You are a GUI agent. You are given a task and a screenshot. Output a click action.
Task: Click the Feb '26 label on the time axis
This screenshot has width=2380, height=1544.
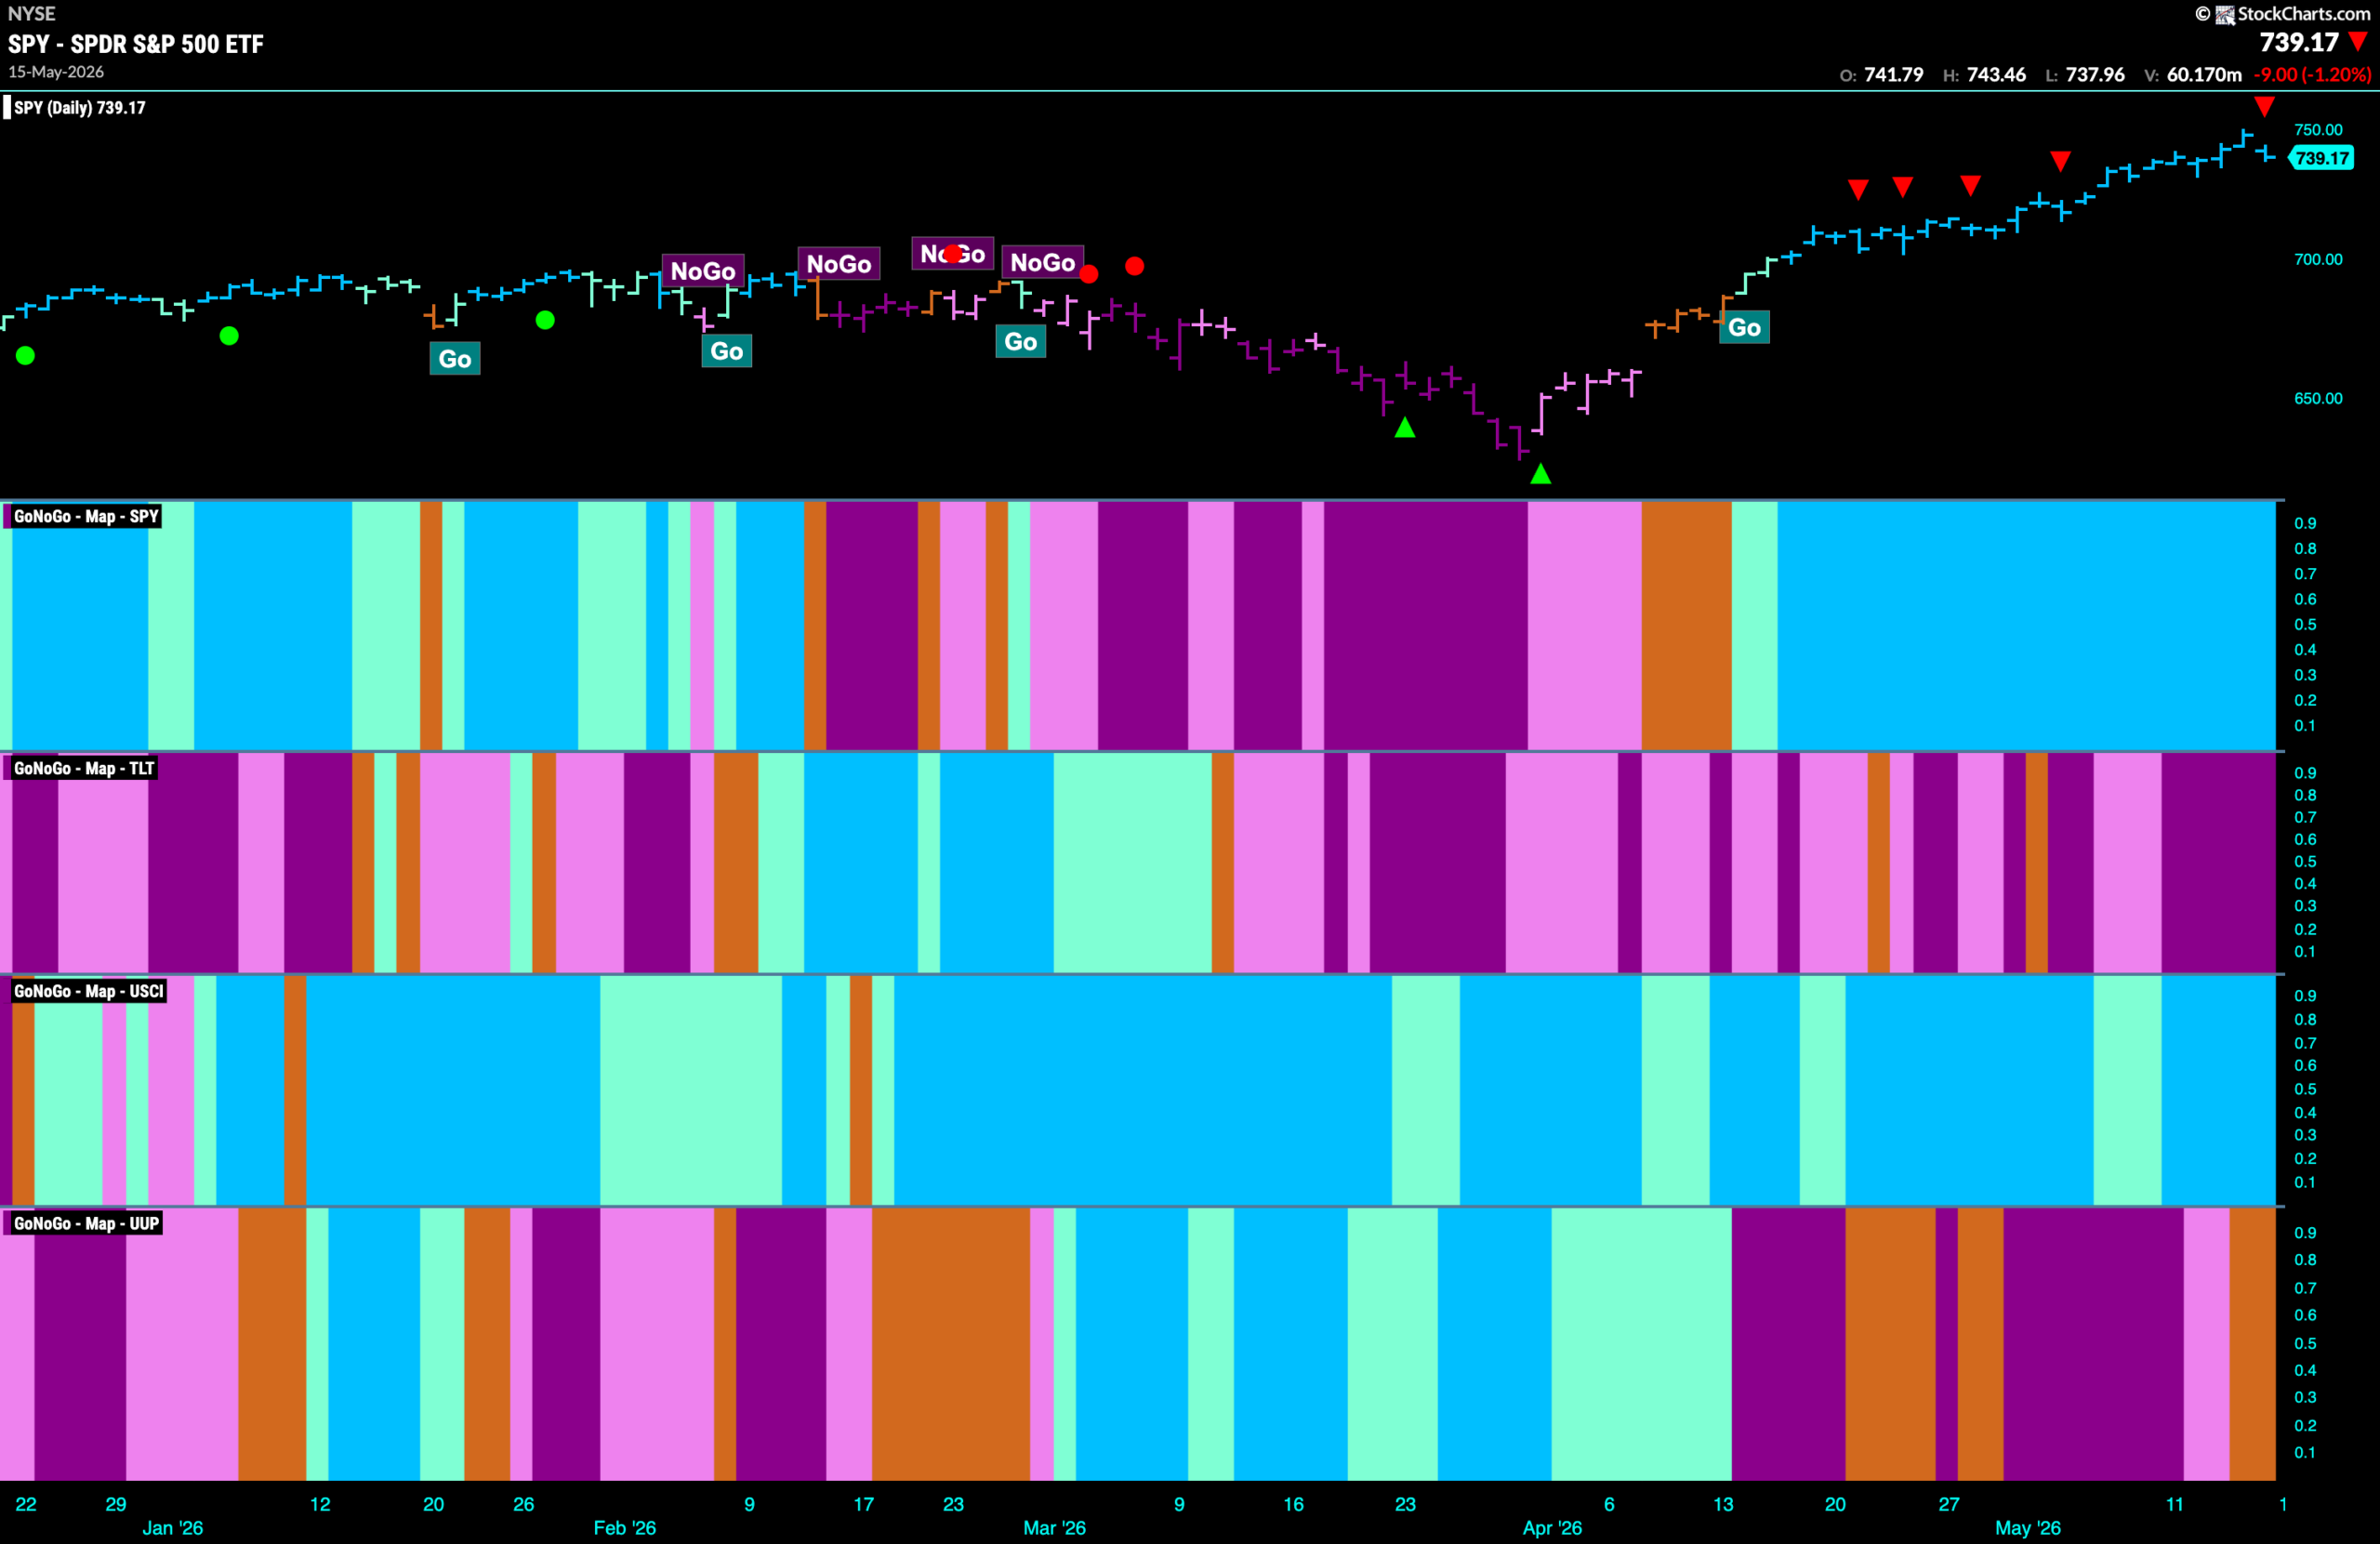point(625,1528)
